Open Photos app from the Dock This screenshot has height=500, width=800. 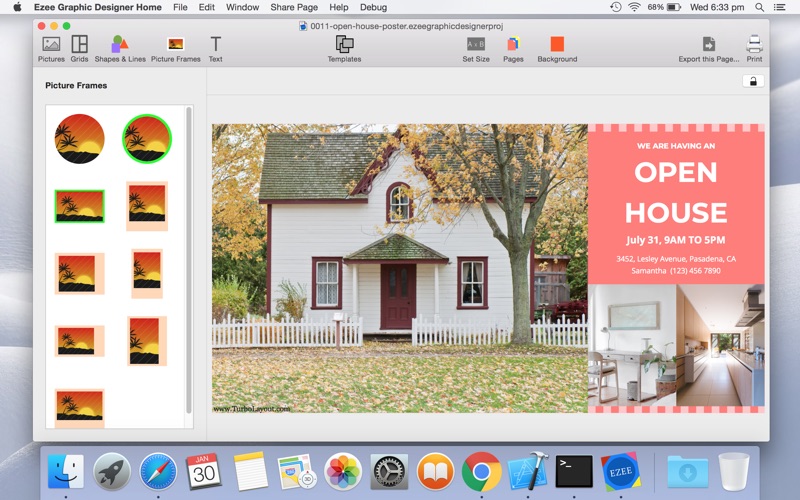click(343, 471)
